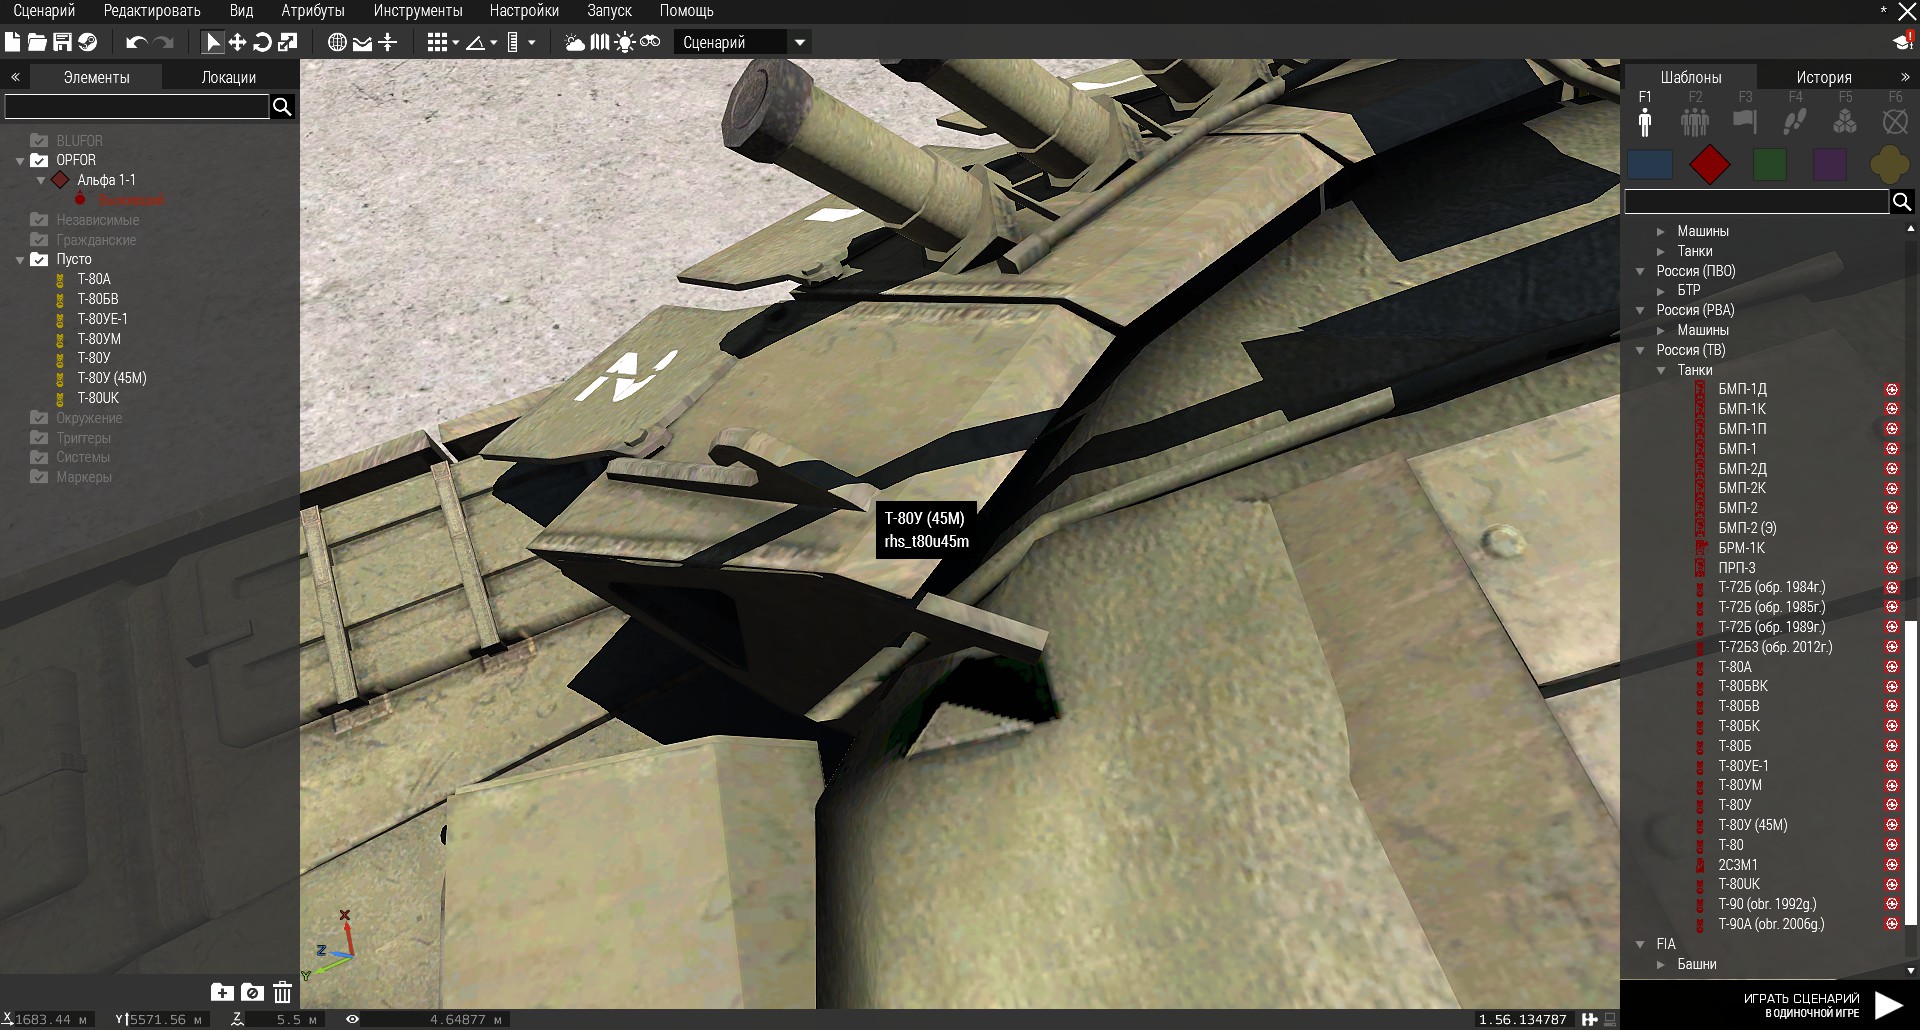Toggle rotation angle grid icon
The width and height of the screenshot is (1920, 1030).
[x=476, y=42]
